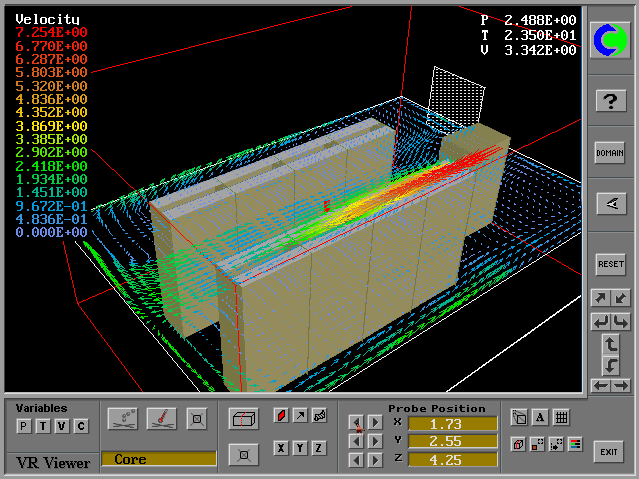
Task: Click the 3D wireframe box icon
Action: click(242, 416)
